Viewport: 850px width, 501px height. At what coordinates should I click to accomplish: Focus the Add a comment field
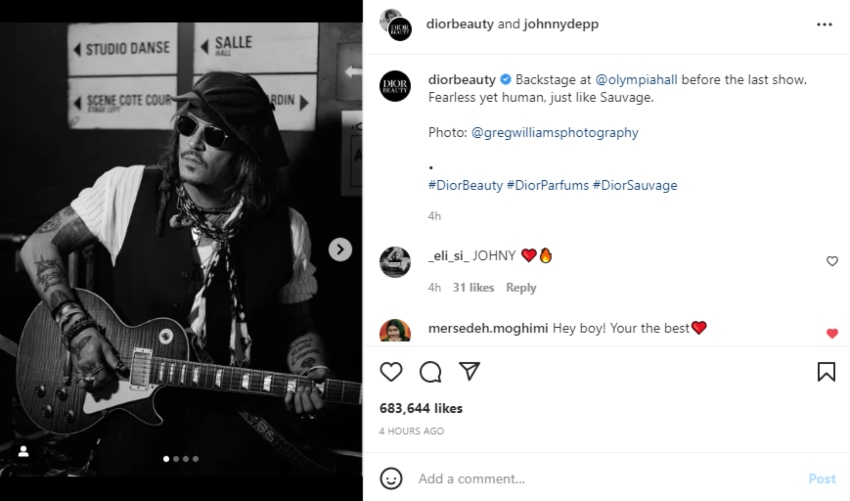600,478
